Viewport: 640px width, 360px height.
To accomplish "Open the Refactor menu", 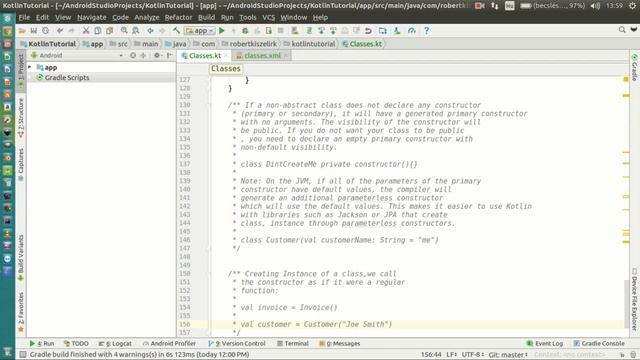I will 178,18.
